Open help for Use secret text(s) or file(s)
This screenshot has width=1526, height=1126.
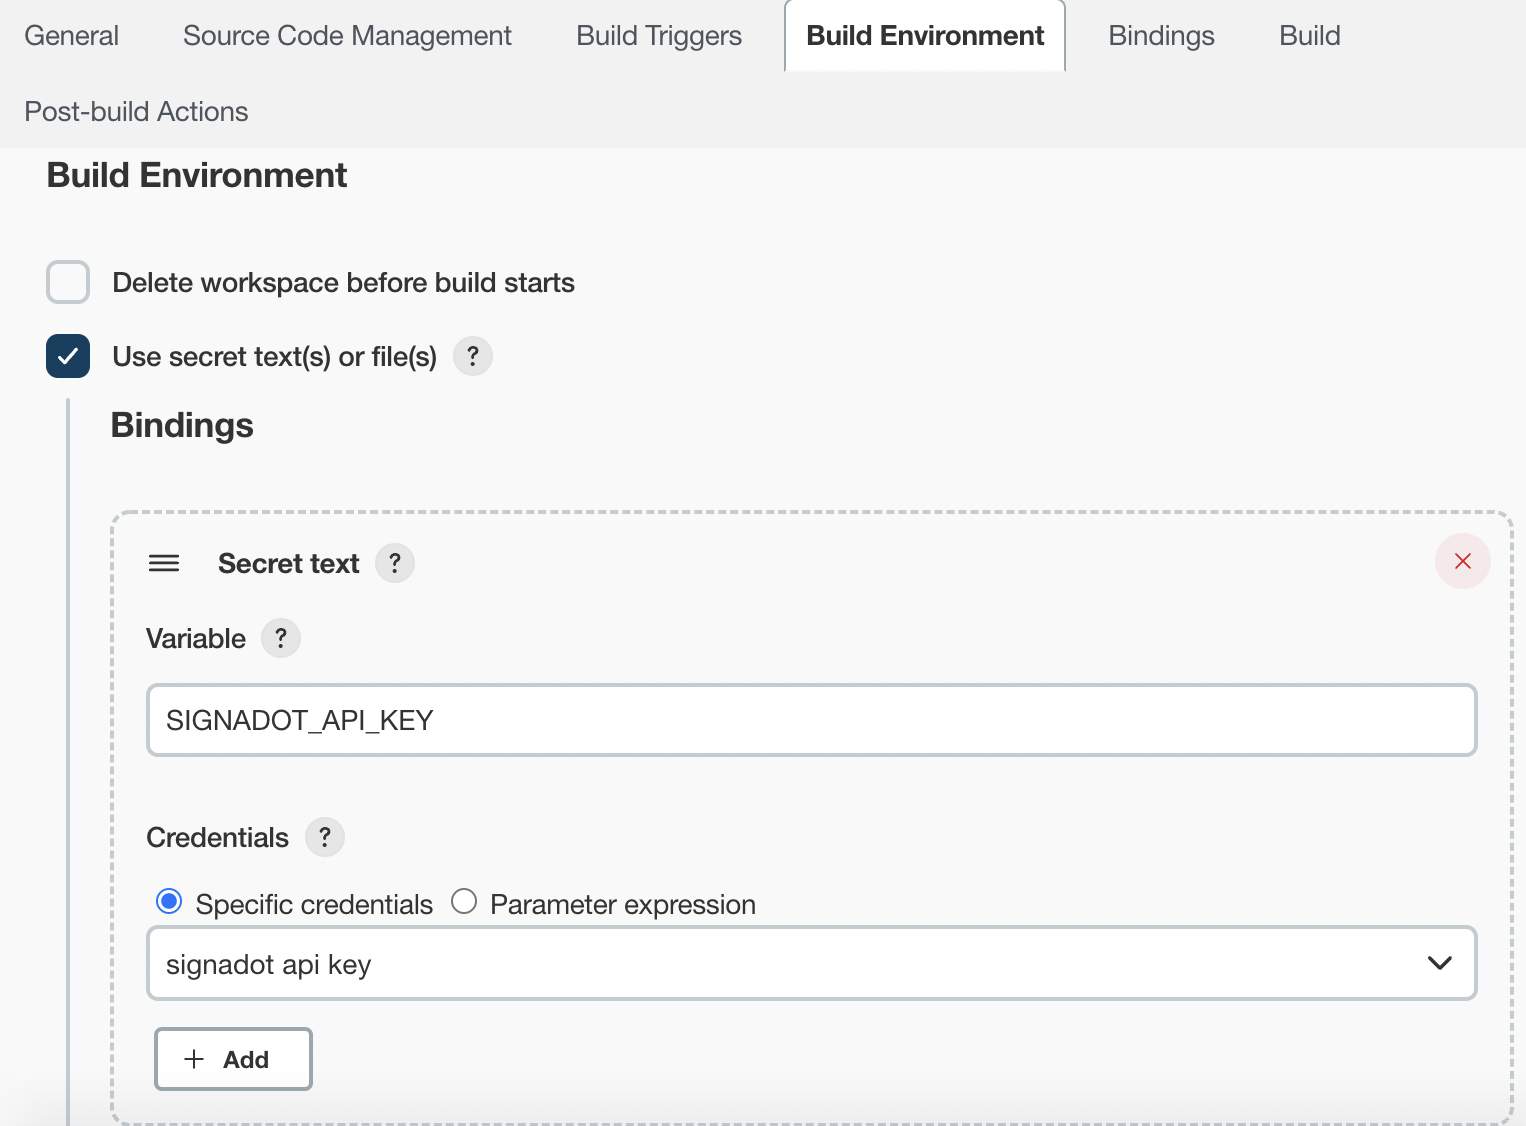pos(473,356)
